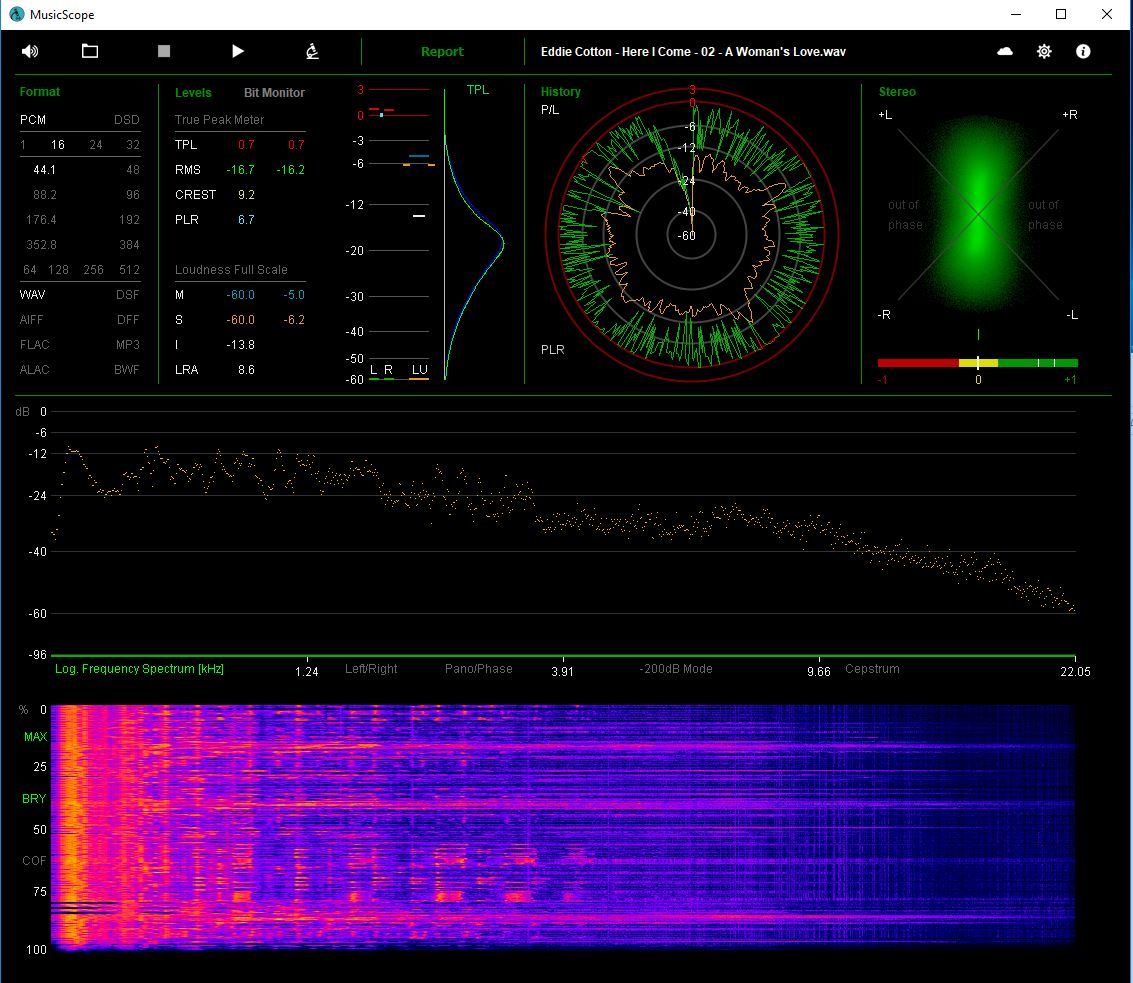The image size is (1133, 983).
Task: Toggle Left/Right spectrum mode
Action: (x=371, y=669)
